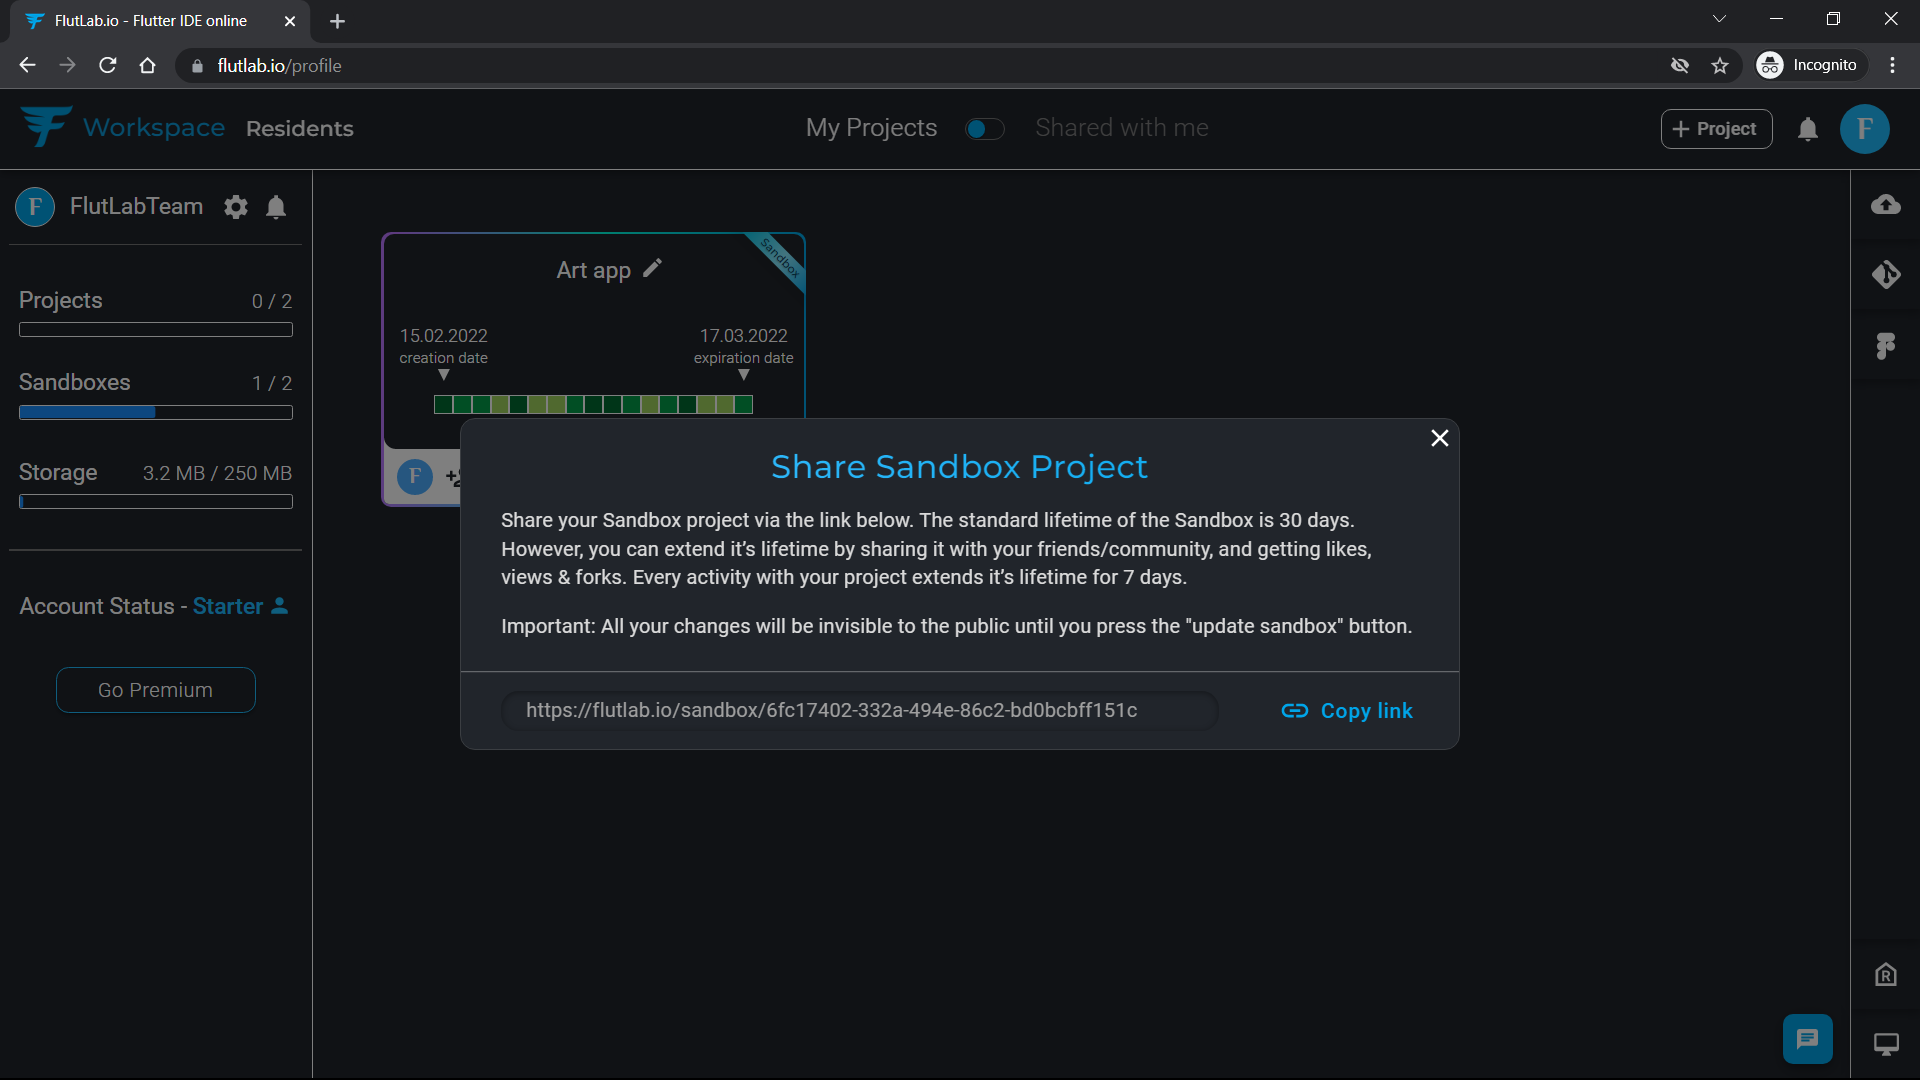Click the expiration date 17.03.2022
Image resolution: width=1920 pixels, height=1080 pixels.
[744, 336]
